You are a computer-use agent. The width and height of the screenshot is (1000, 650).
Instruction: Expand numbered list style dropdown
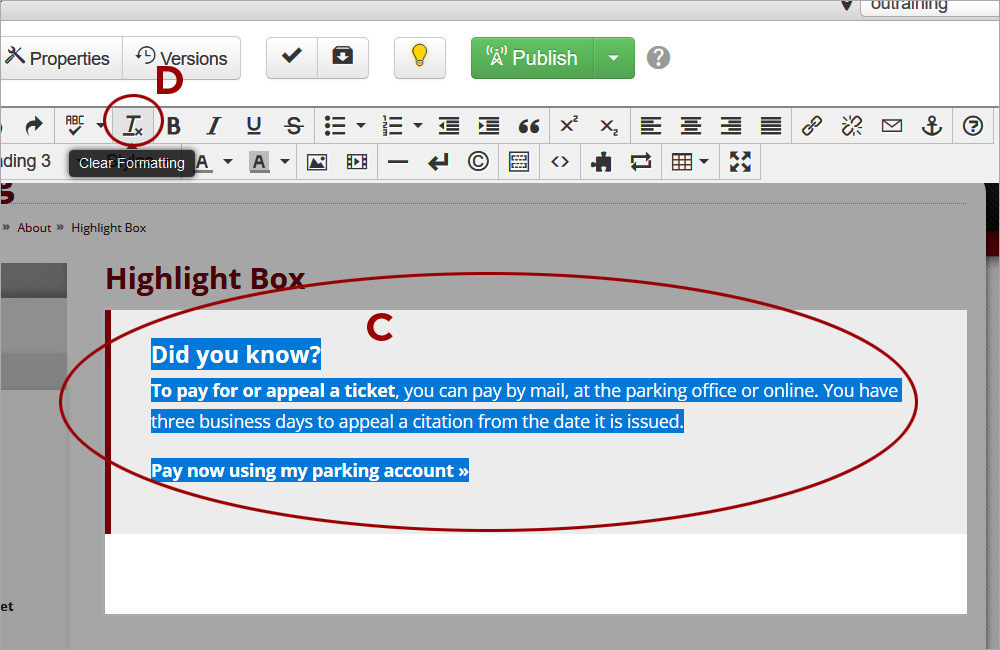[418, 126]
